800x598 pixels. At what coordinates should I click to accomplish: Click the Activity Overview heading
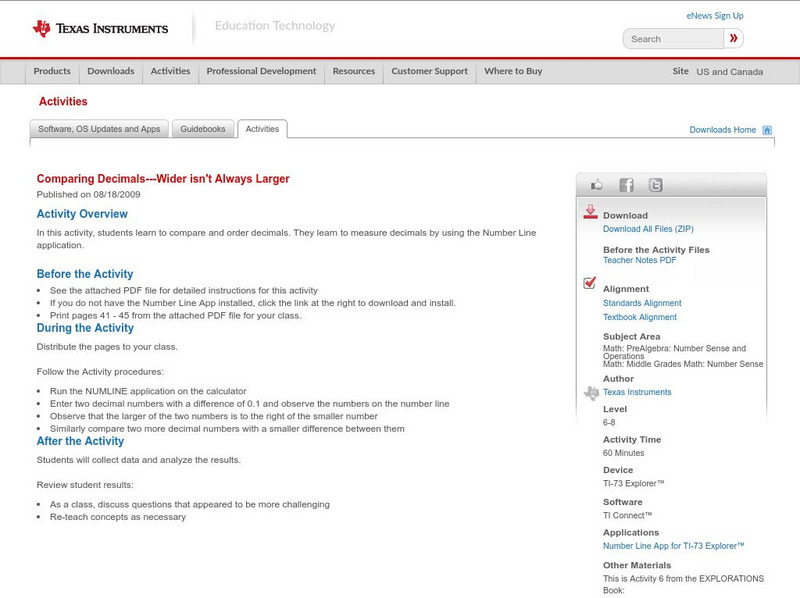click(82, 214)
